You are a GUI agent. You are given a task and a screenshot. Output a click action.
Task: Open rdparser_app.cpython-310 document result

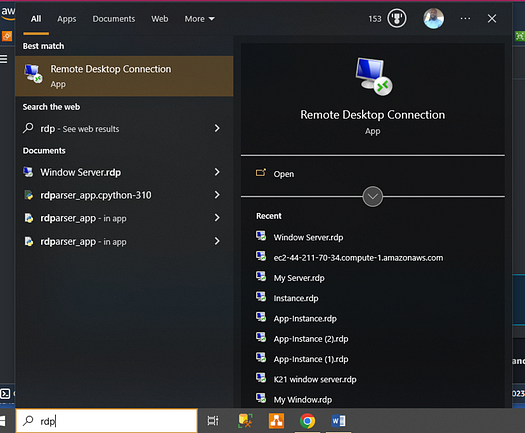[x=124, y=195]
